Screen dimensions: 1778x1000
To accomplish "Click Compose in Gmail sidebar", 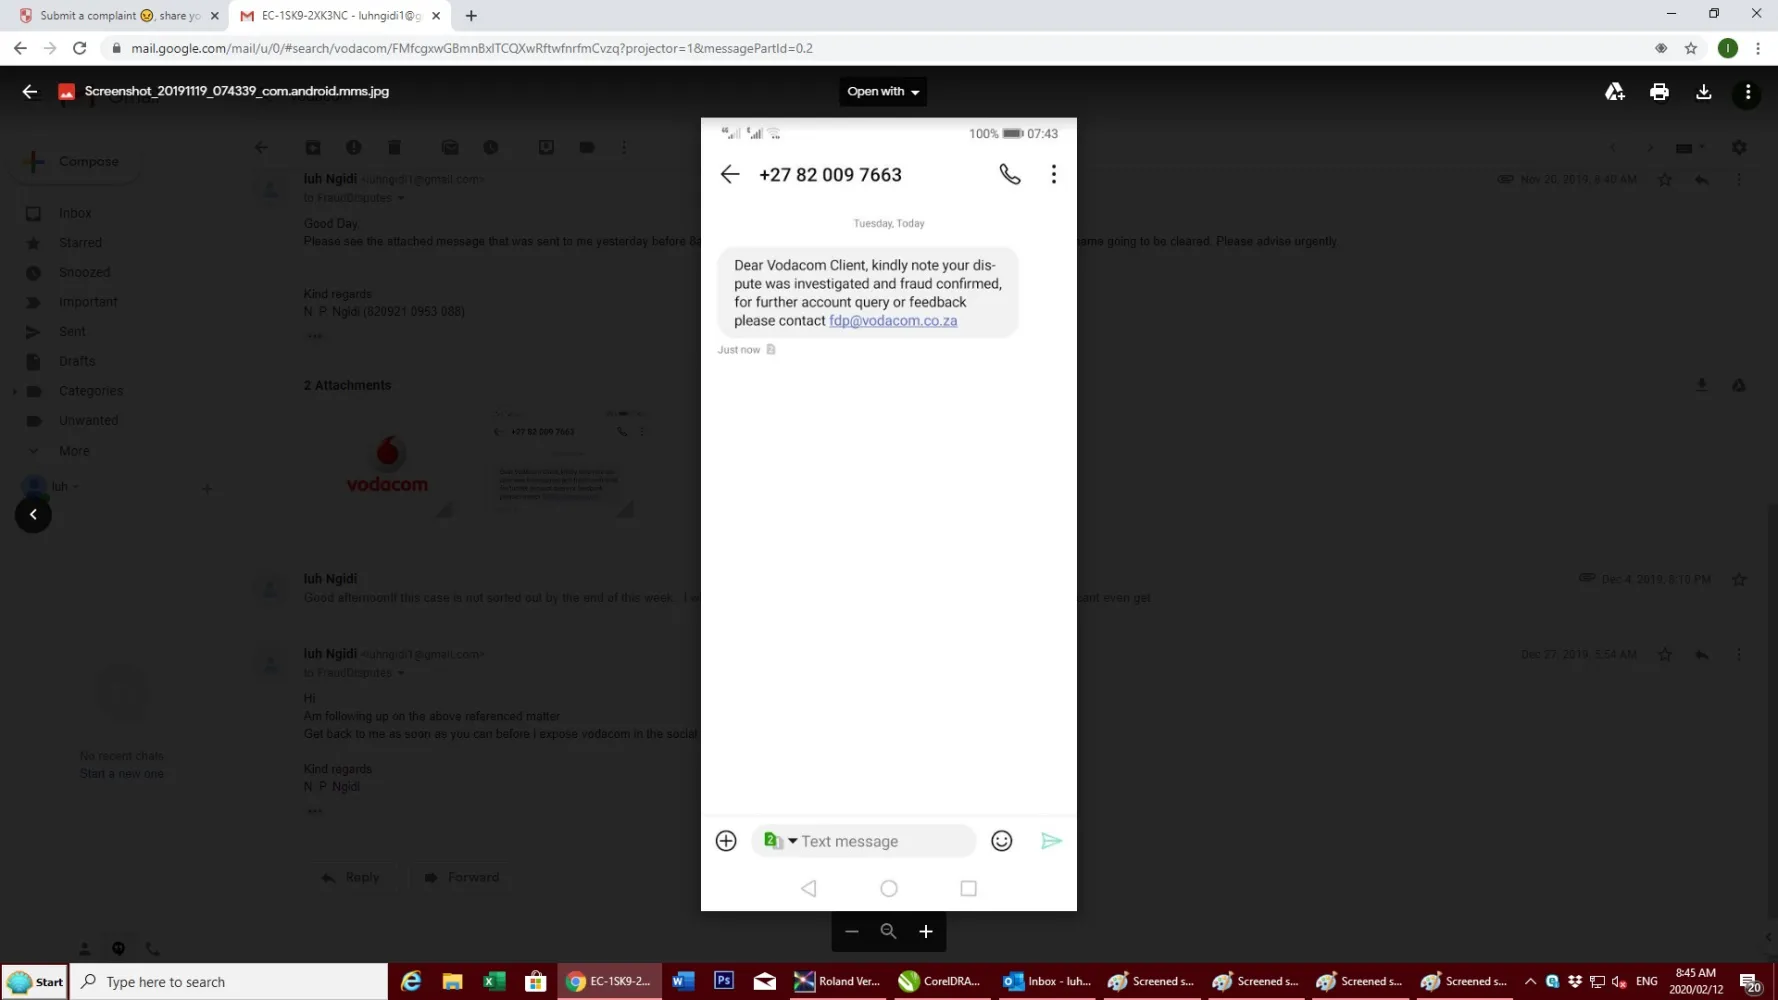I will tap(74, 161).
